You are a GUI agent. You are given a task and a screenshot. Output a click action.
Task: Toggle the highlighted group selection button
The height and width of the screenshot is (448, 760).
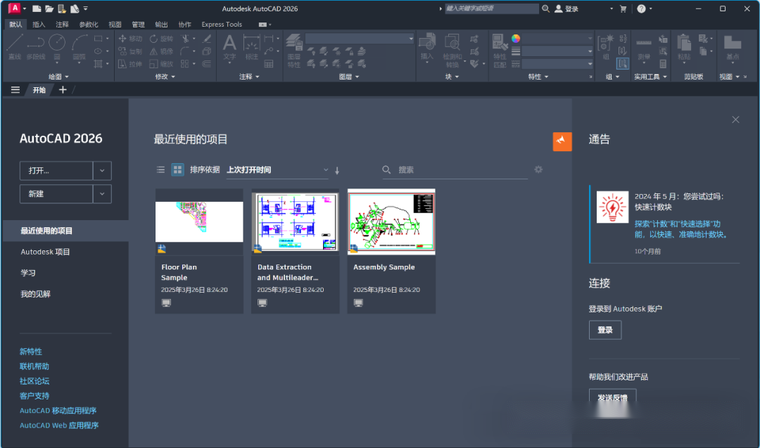(623, 63)
